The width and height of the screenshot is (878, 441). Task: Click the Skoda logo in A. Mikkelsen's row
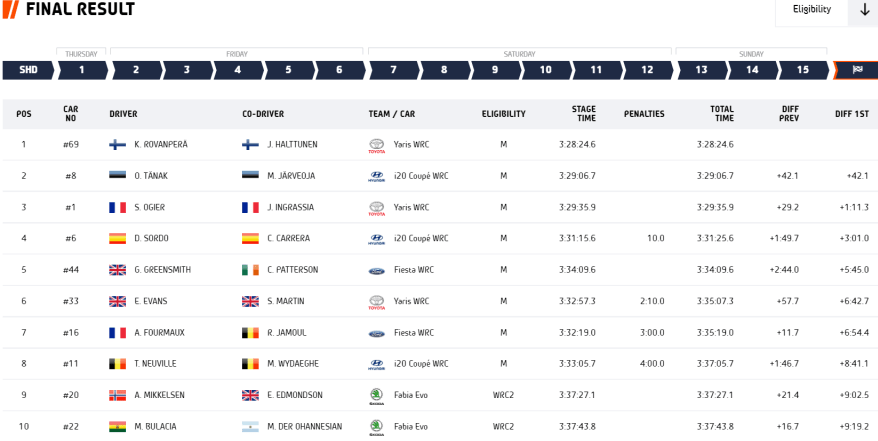376,395
